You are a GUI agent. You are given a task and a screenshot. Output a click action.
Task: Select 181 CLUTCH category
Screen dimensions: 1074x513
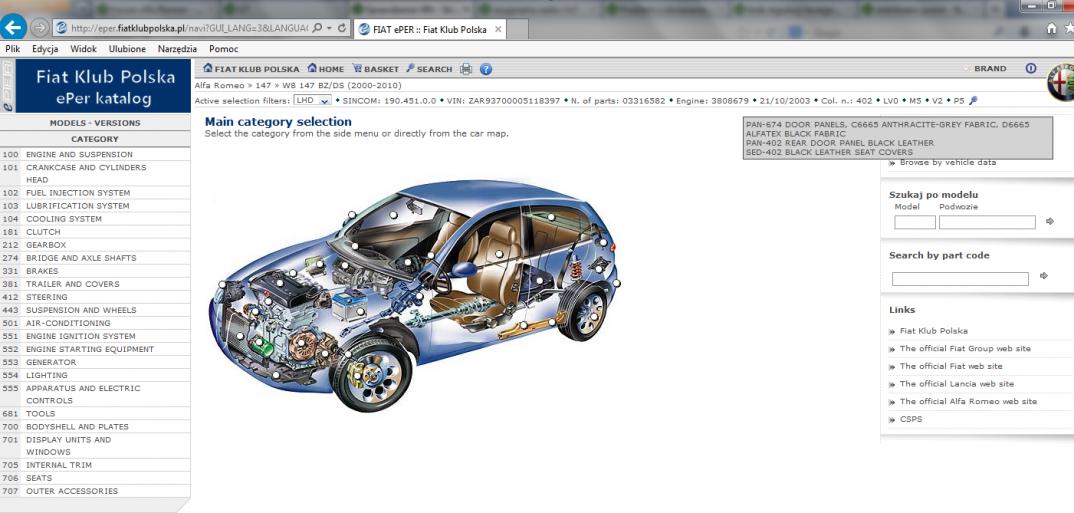[95, 232]
